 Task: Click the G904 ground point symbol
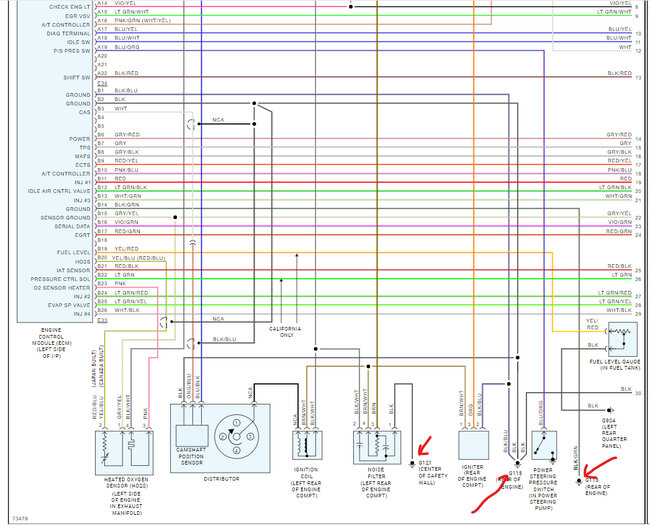click(610, 410)
